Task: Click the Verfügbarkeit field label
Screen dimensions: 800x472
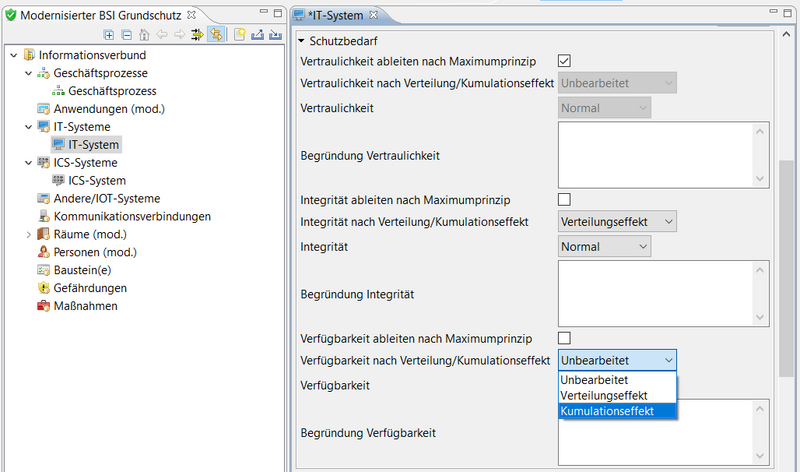Action: click(x=335, y=385)
